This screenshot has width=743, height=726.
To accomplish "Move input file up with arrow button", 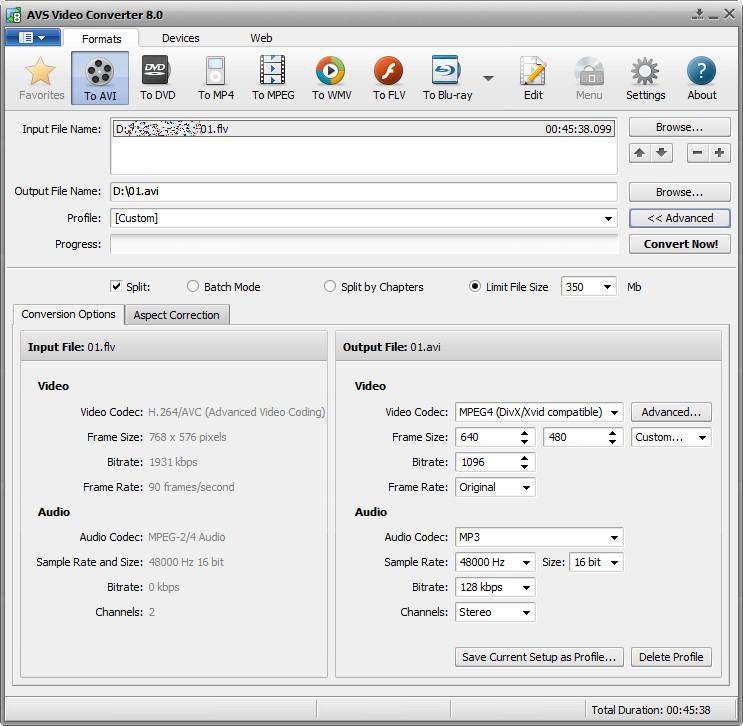I will click(640, 153).
